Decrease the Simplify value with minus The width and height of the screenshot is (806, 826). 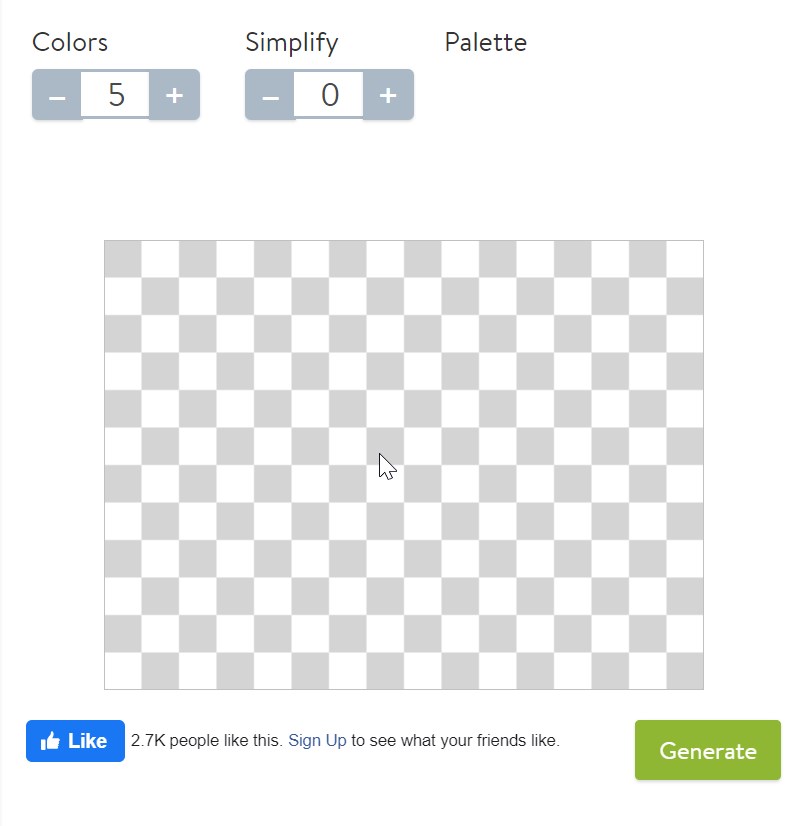pos(270,96)
